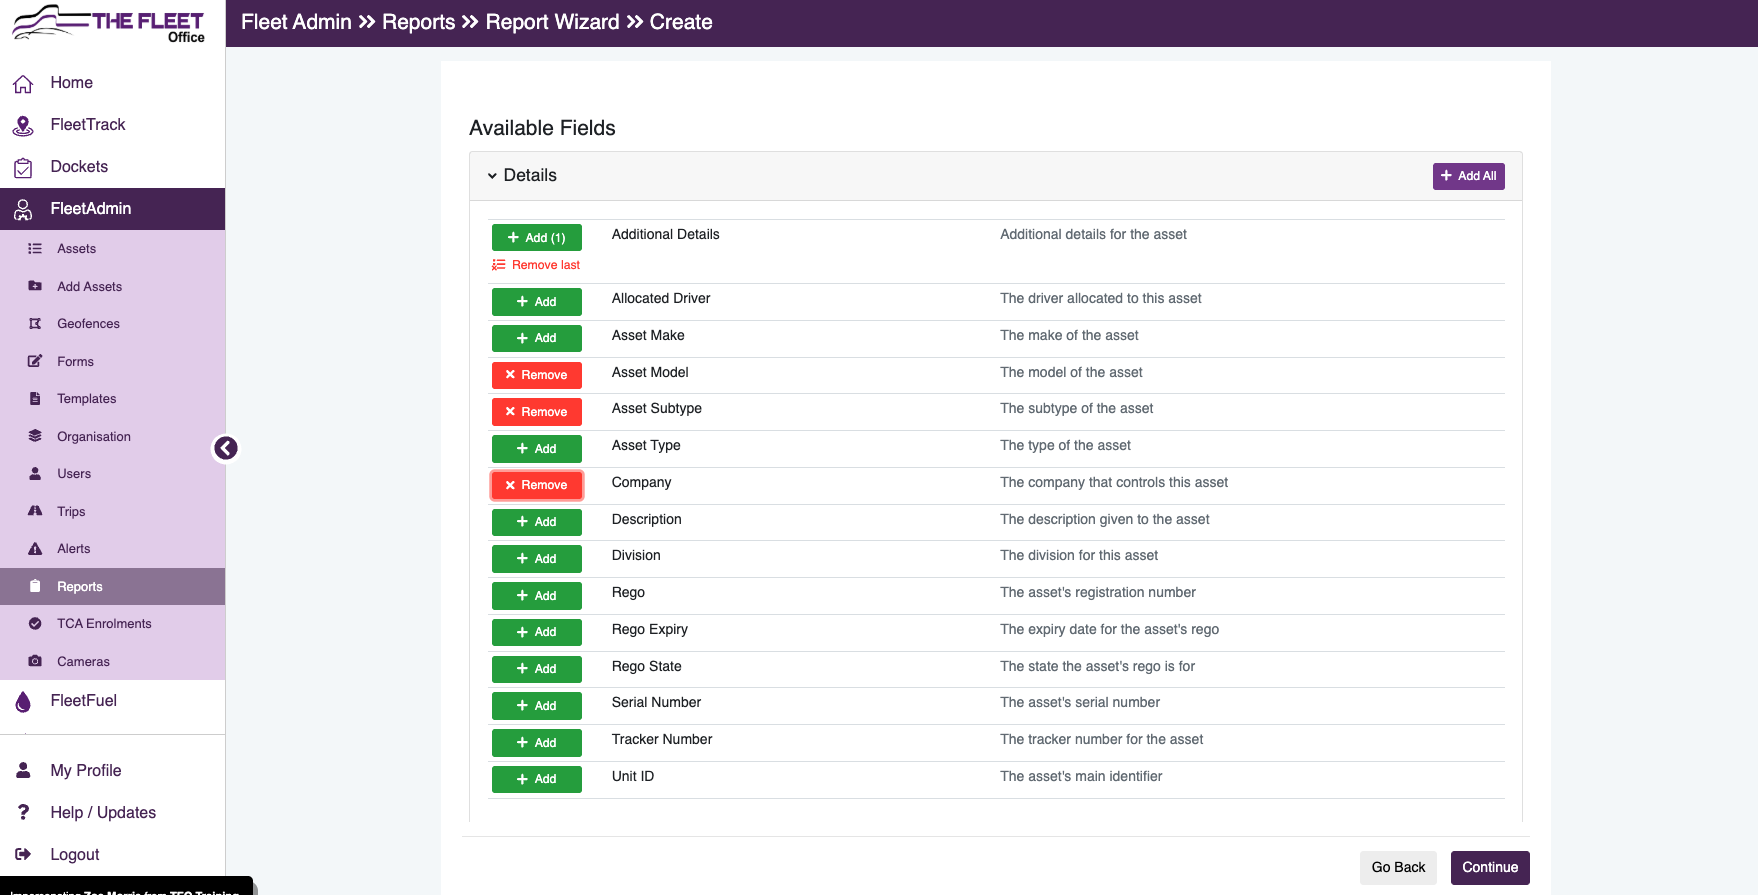Remove the Company field from report
This screenshot has height=895, width=1758.
536,485
